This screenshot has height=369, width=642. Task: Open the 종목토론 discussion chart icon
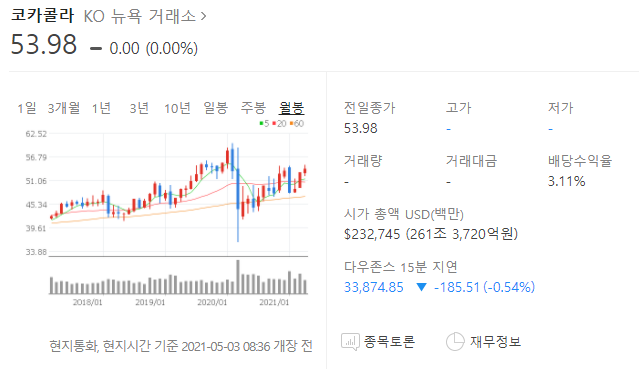350,342
